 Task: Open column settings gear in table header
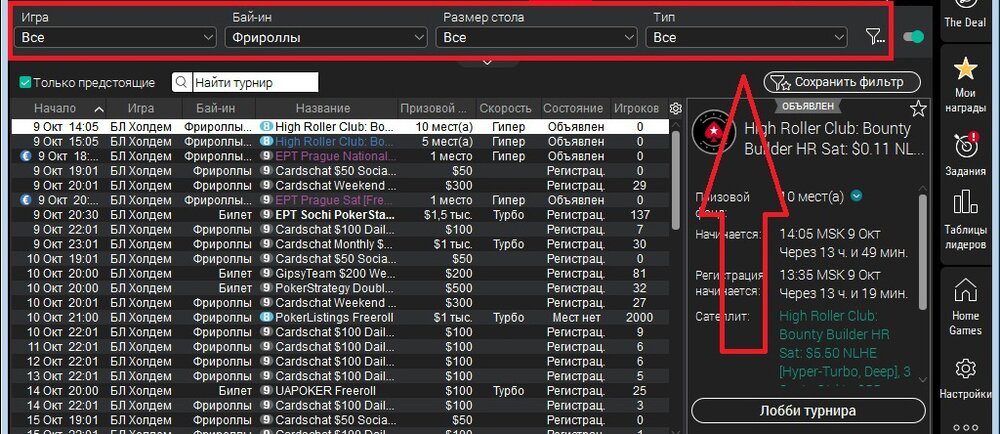point(676,109)
